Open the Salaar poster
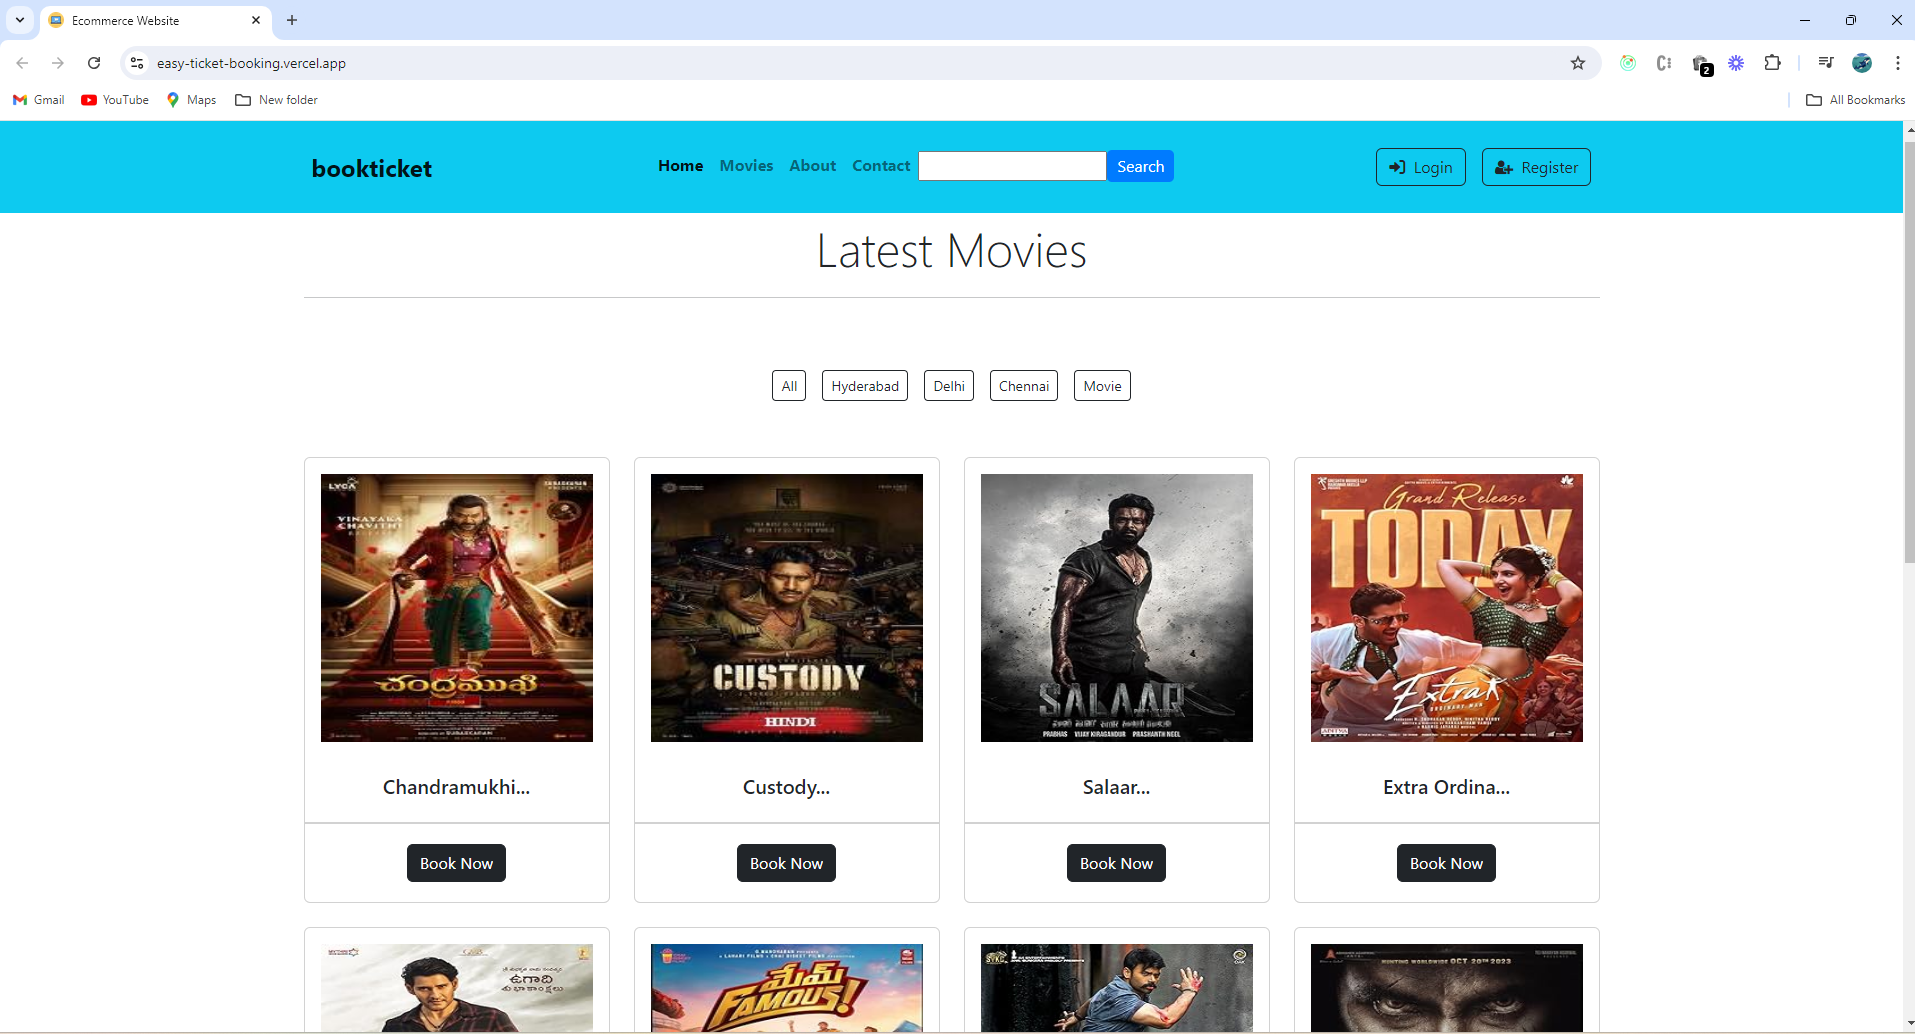 pyautogui.click(x=1117, y=608)
